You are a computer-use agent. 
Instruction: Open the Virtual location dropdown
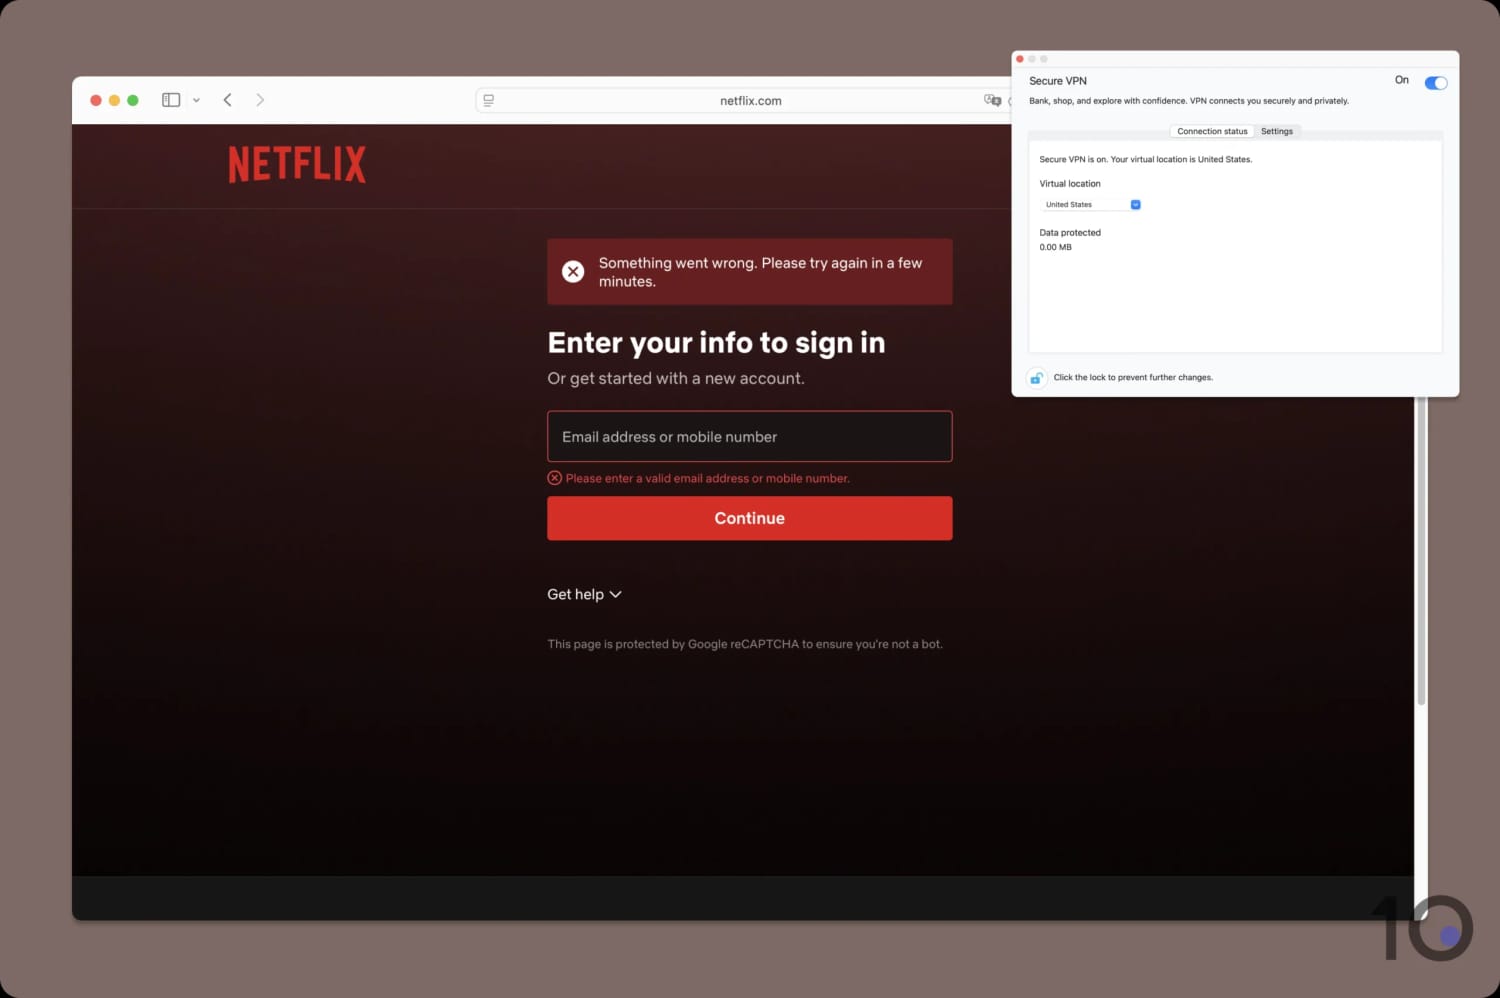pos(1090,204)
